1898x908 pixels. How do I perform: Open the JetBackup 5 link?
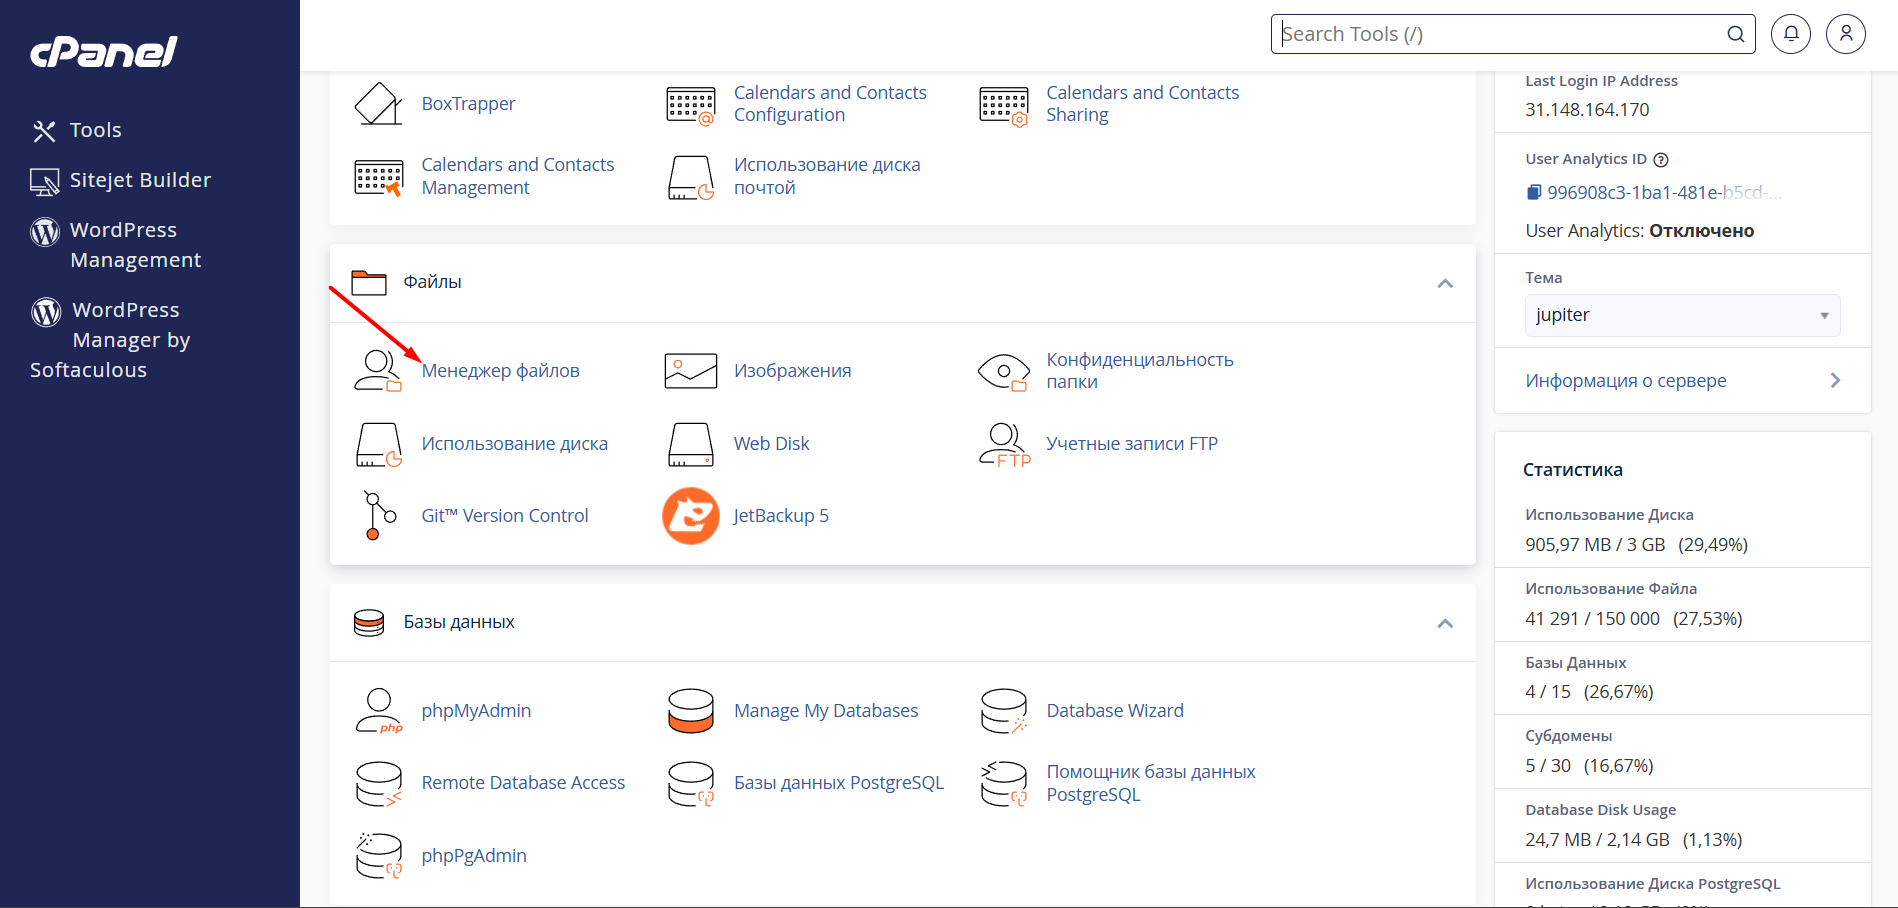tap(781, 516)
